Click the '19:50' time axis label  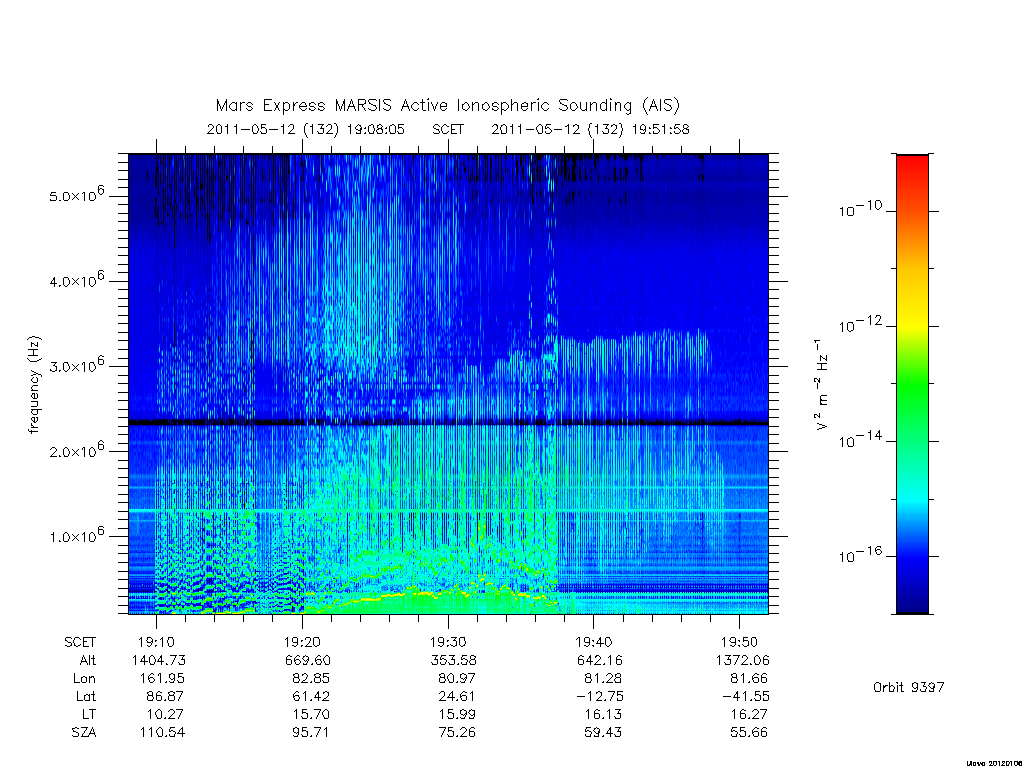click(739, 643)
